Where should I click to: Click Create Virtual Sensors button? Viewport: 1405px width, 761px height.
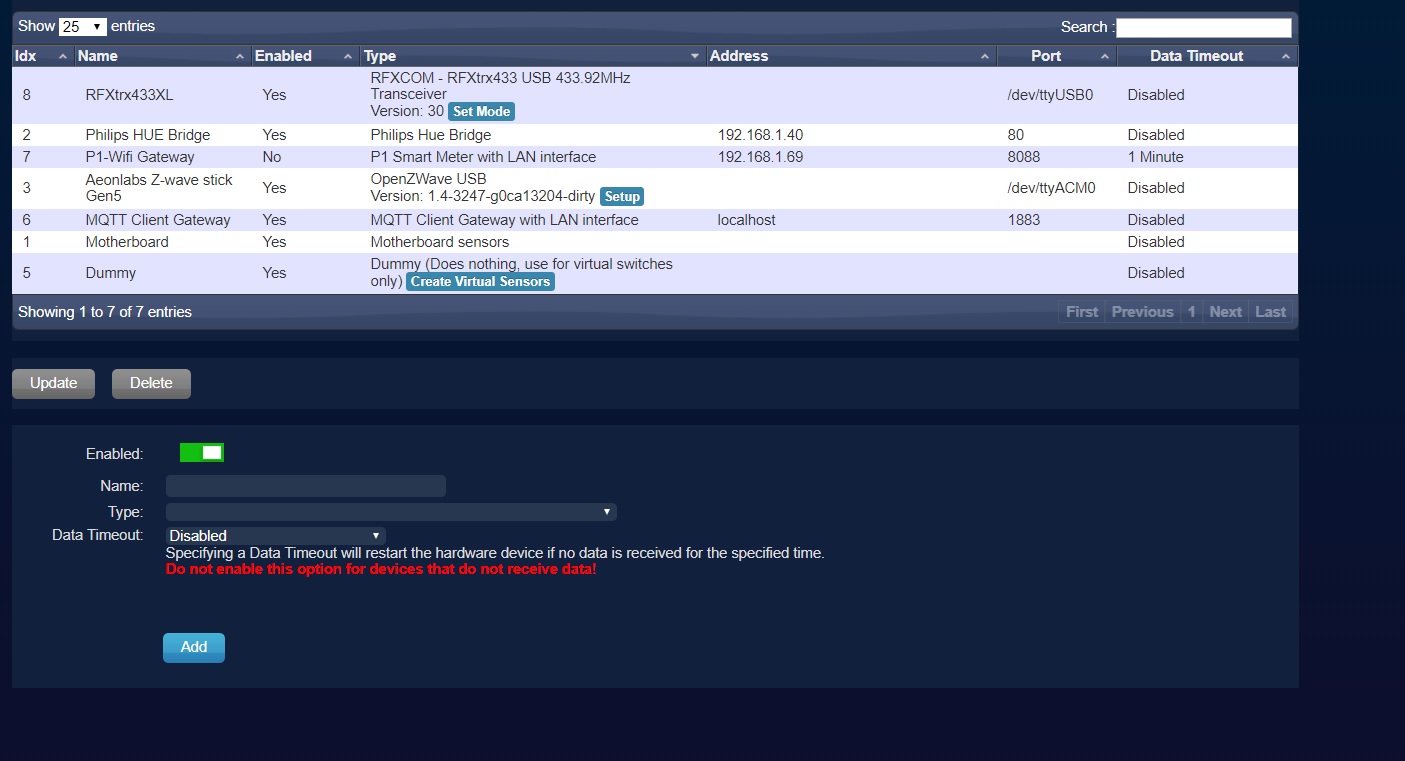[x=480, y=282]
